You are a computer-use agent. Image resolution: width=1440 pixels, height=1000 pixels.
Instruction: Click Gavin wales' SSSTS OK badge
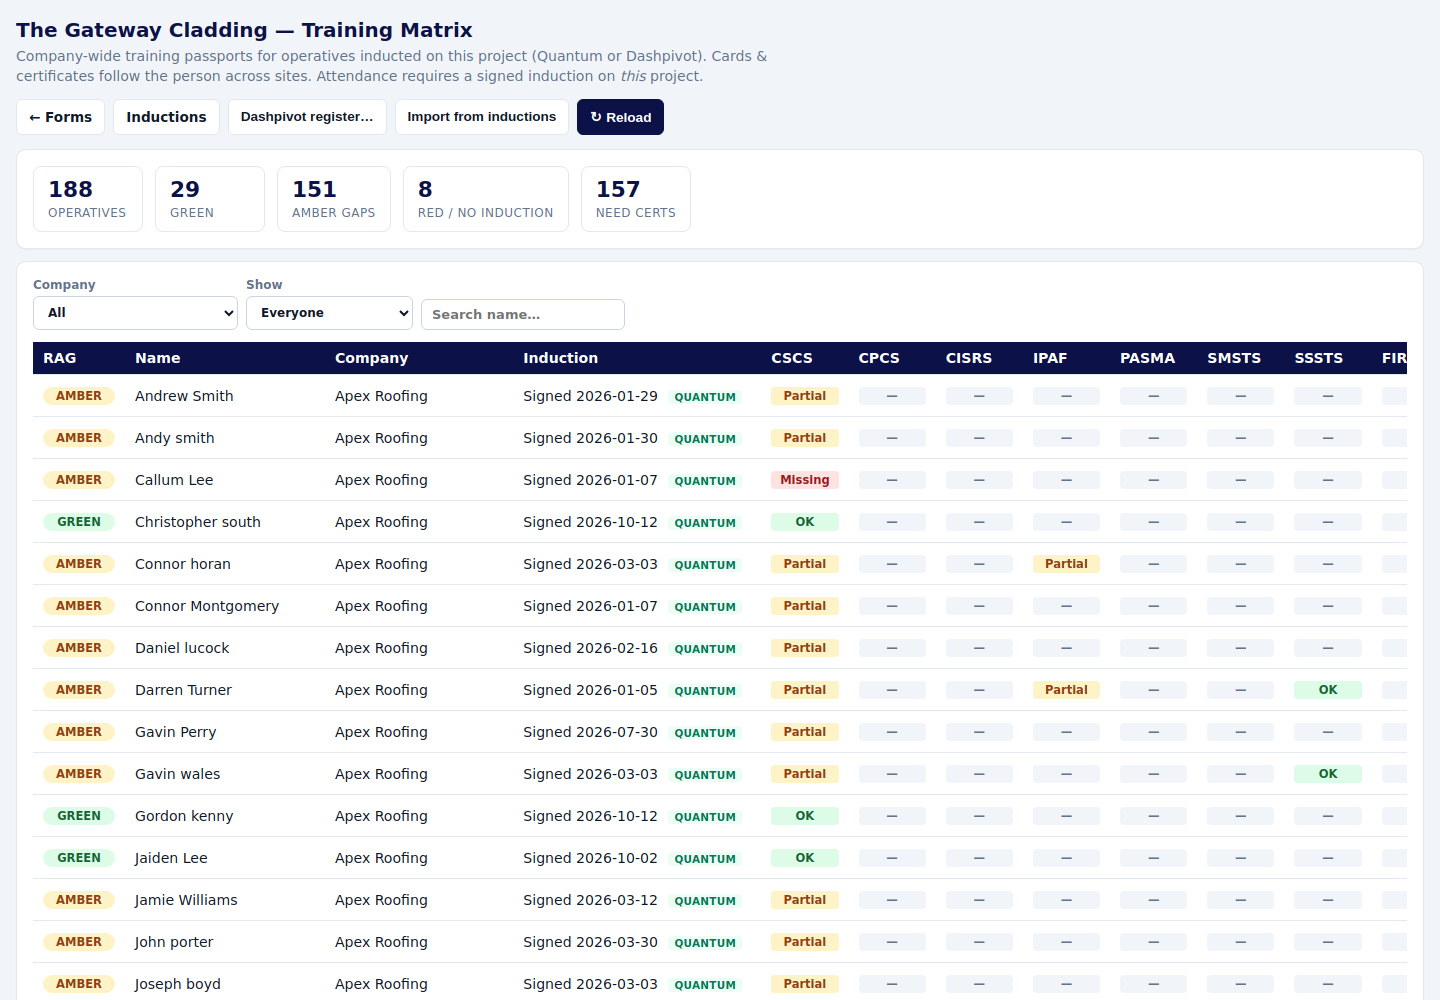(x=1328, y=774)
